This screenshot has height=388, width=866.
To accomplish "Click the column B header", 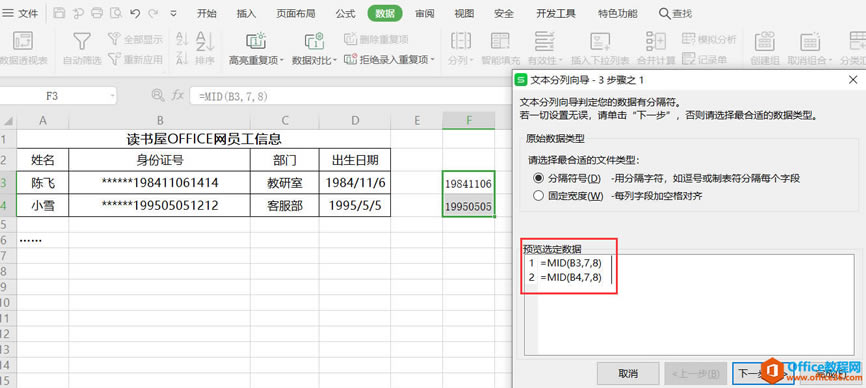I will [160, 120].
